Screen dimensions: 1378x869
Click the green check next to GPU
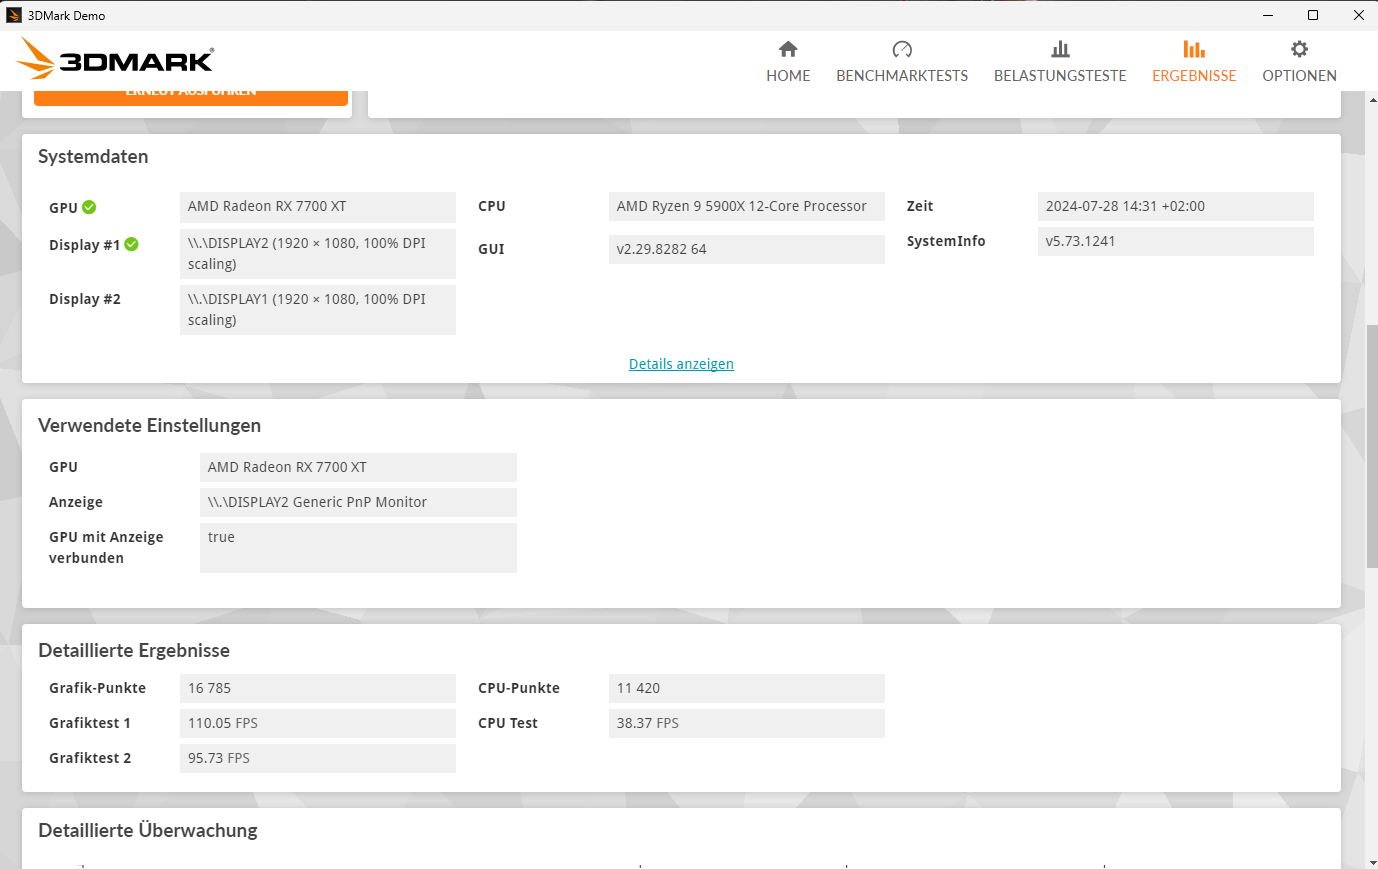coord(89,207)
